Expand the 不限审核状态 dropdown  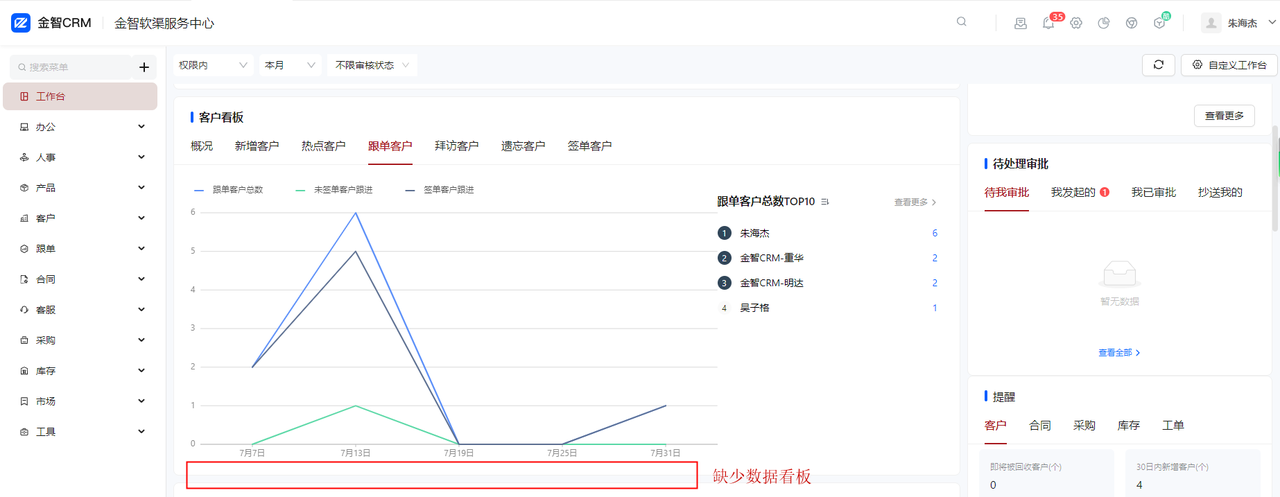pos(371,65)
